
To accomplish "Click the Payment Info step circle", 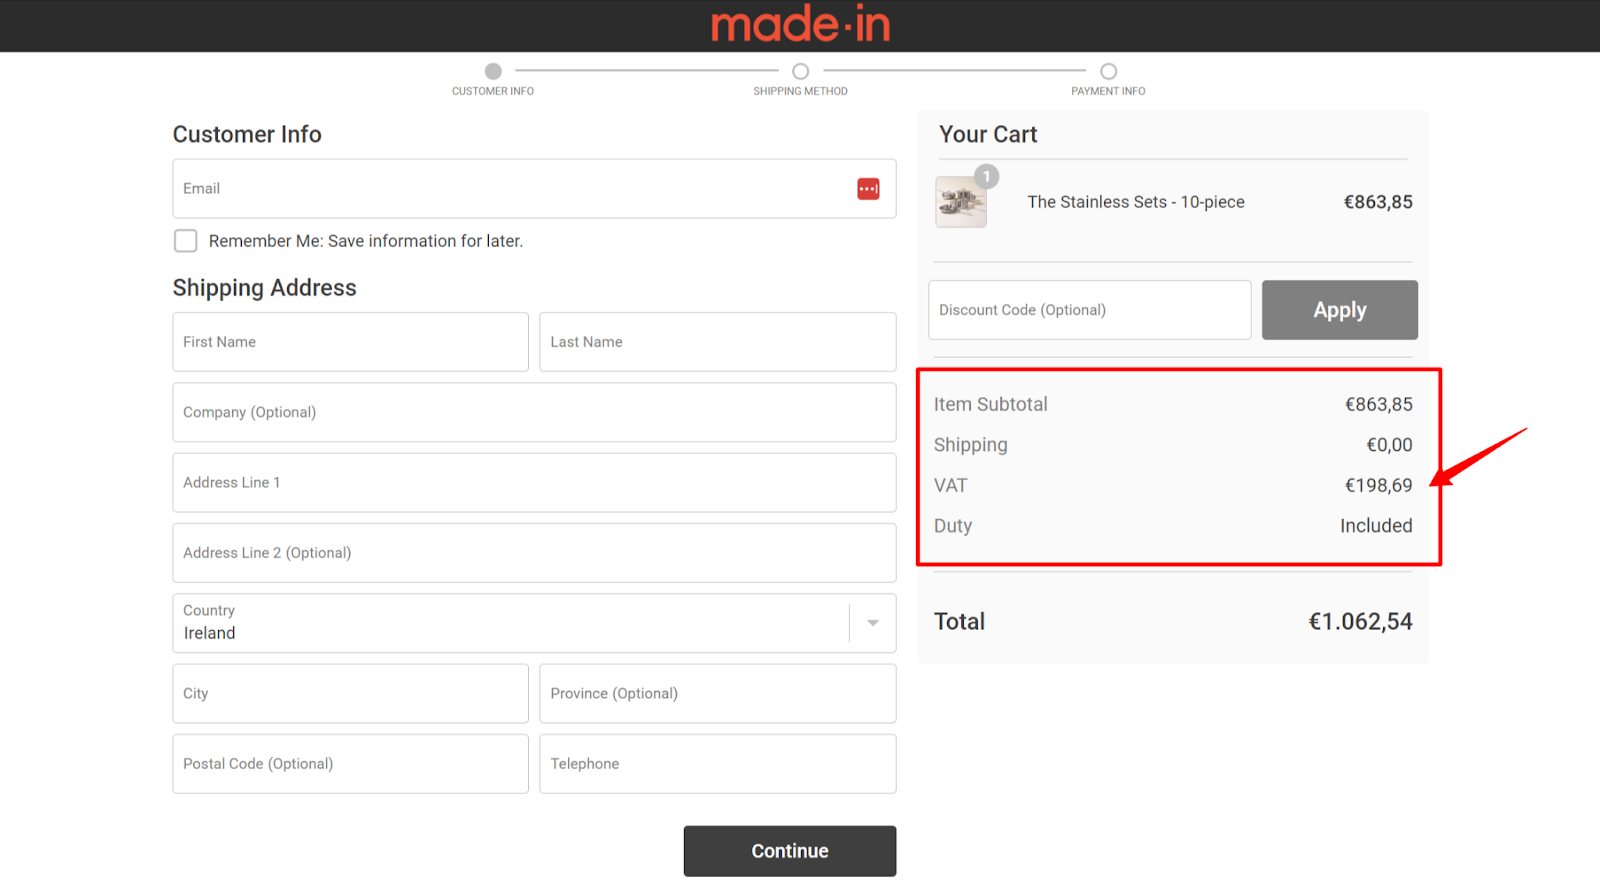I will coord(1108,71).
